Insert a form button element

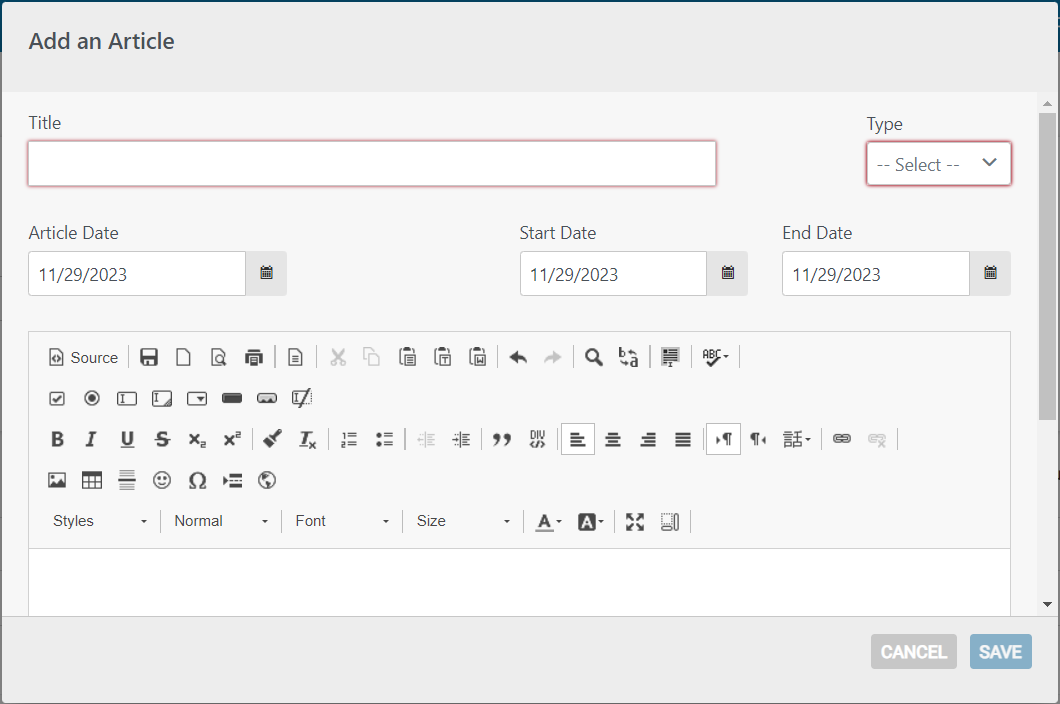click(232, 398)
